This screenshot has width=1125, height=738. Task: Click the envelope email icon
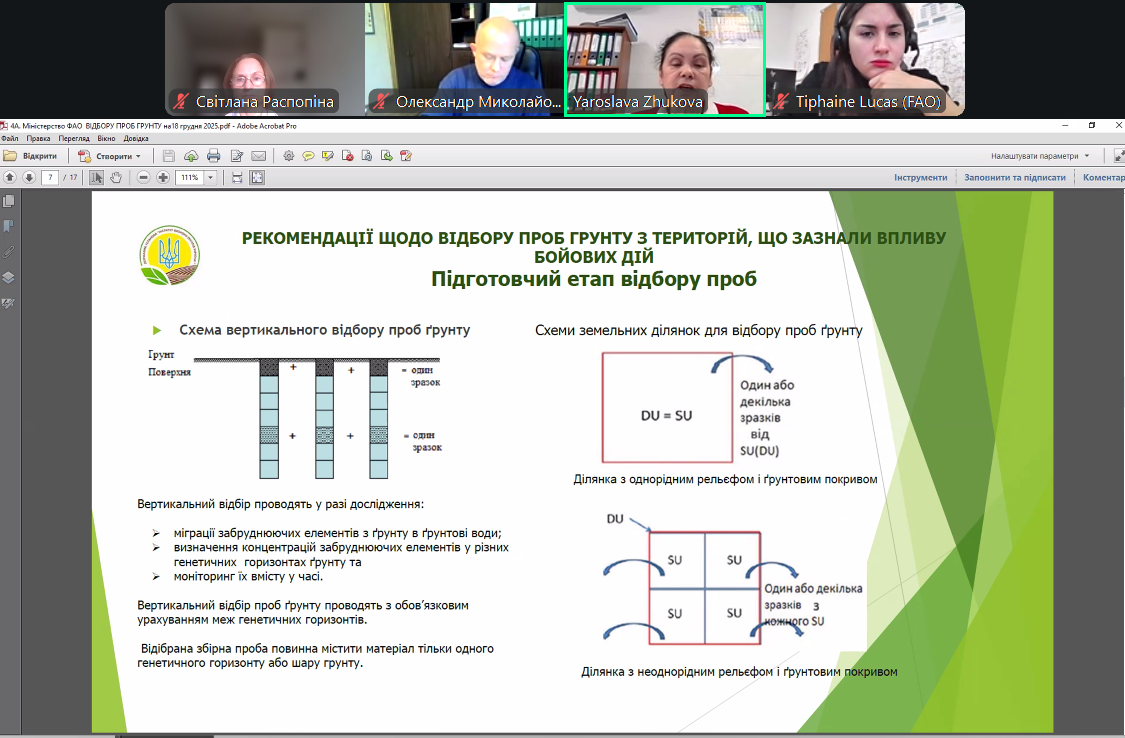pyautogui.click(x=259, y=156)
